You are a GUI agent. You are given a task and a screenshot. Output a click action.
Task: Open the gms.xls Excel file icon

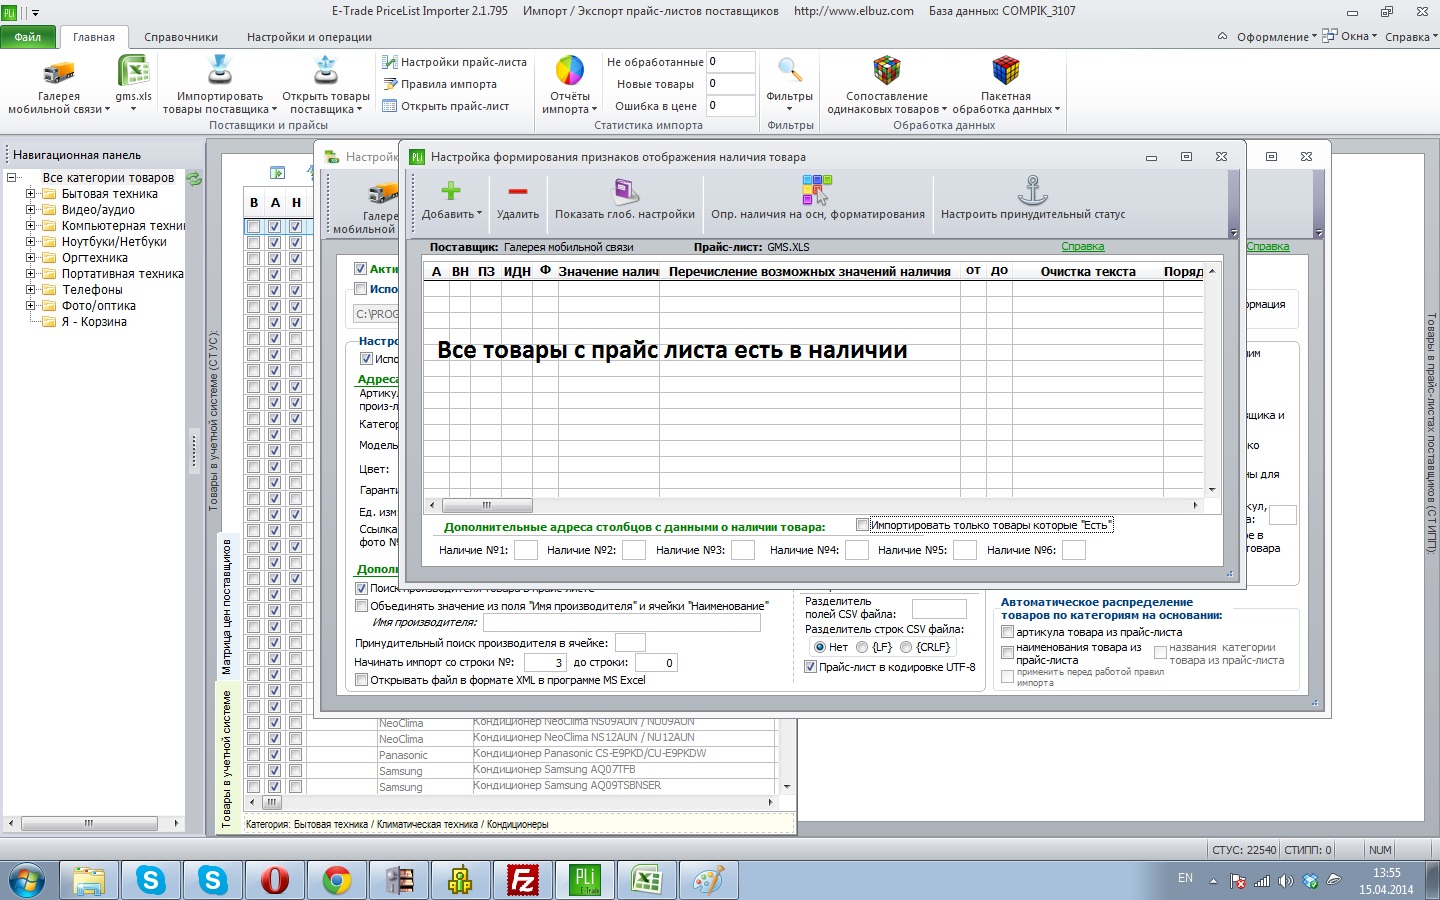(x=133, y=72)
